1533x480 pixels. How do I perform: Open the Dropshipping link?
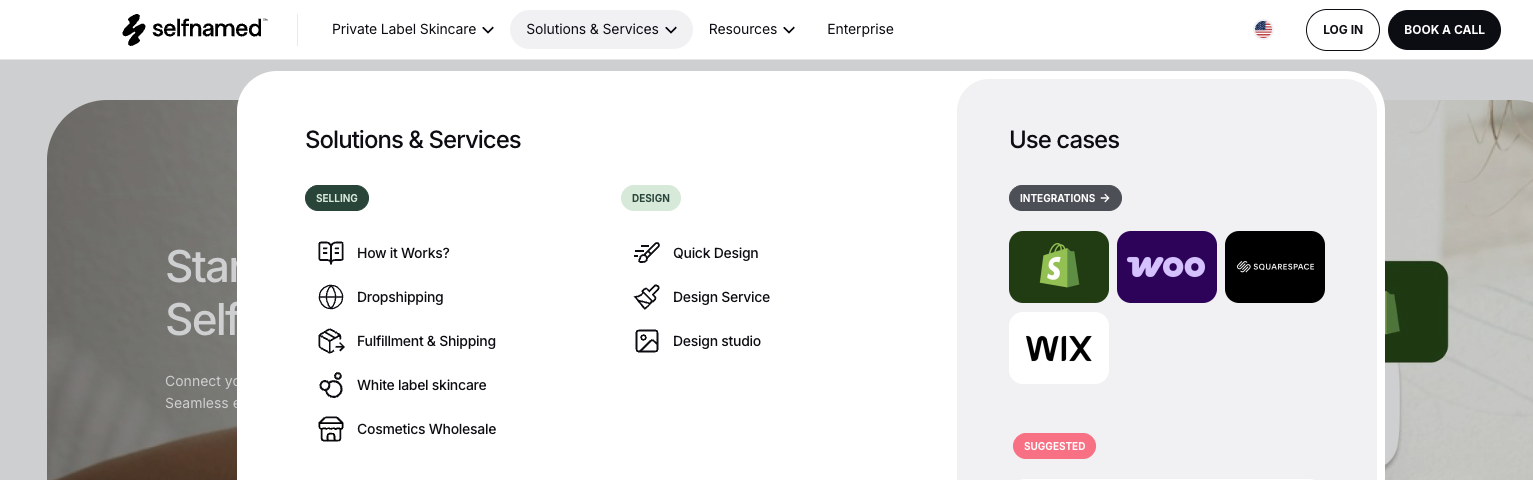400,297
